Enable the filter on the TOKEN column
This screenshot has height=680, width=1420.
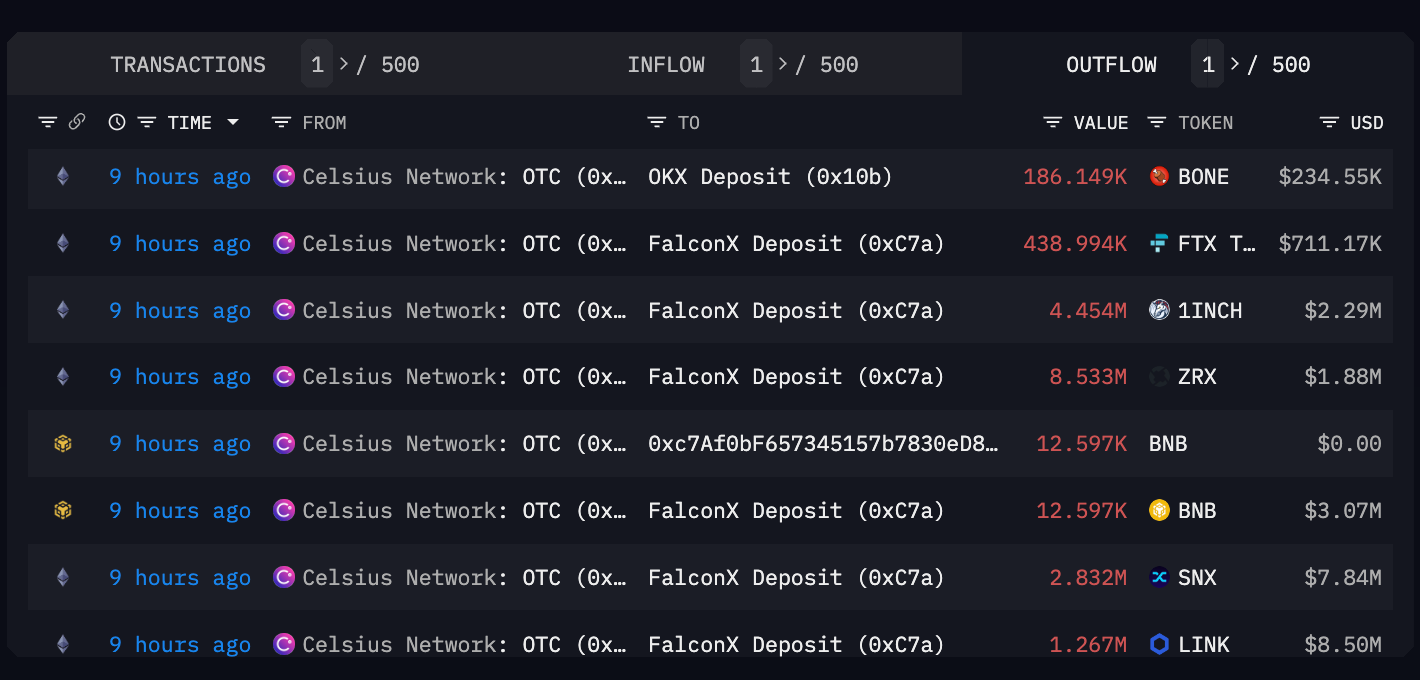click(x=1157, y=122)
